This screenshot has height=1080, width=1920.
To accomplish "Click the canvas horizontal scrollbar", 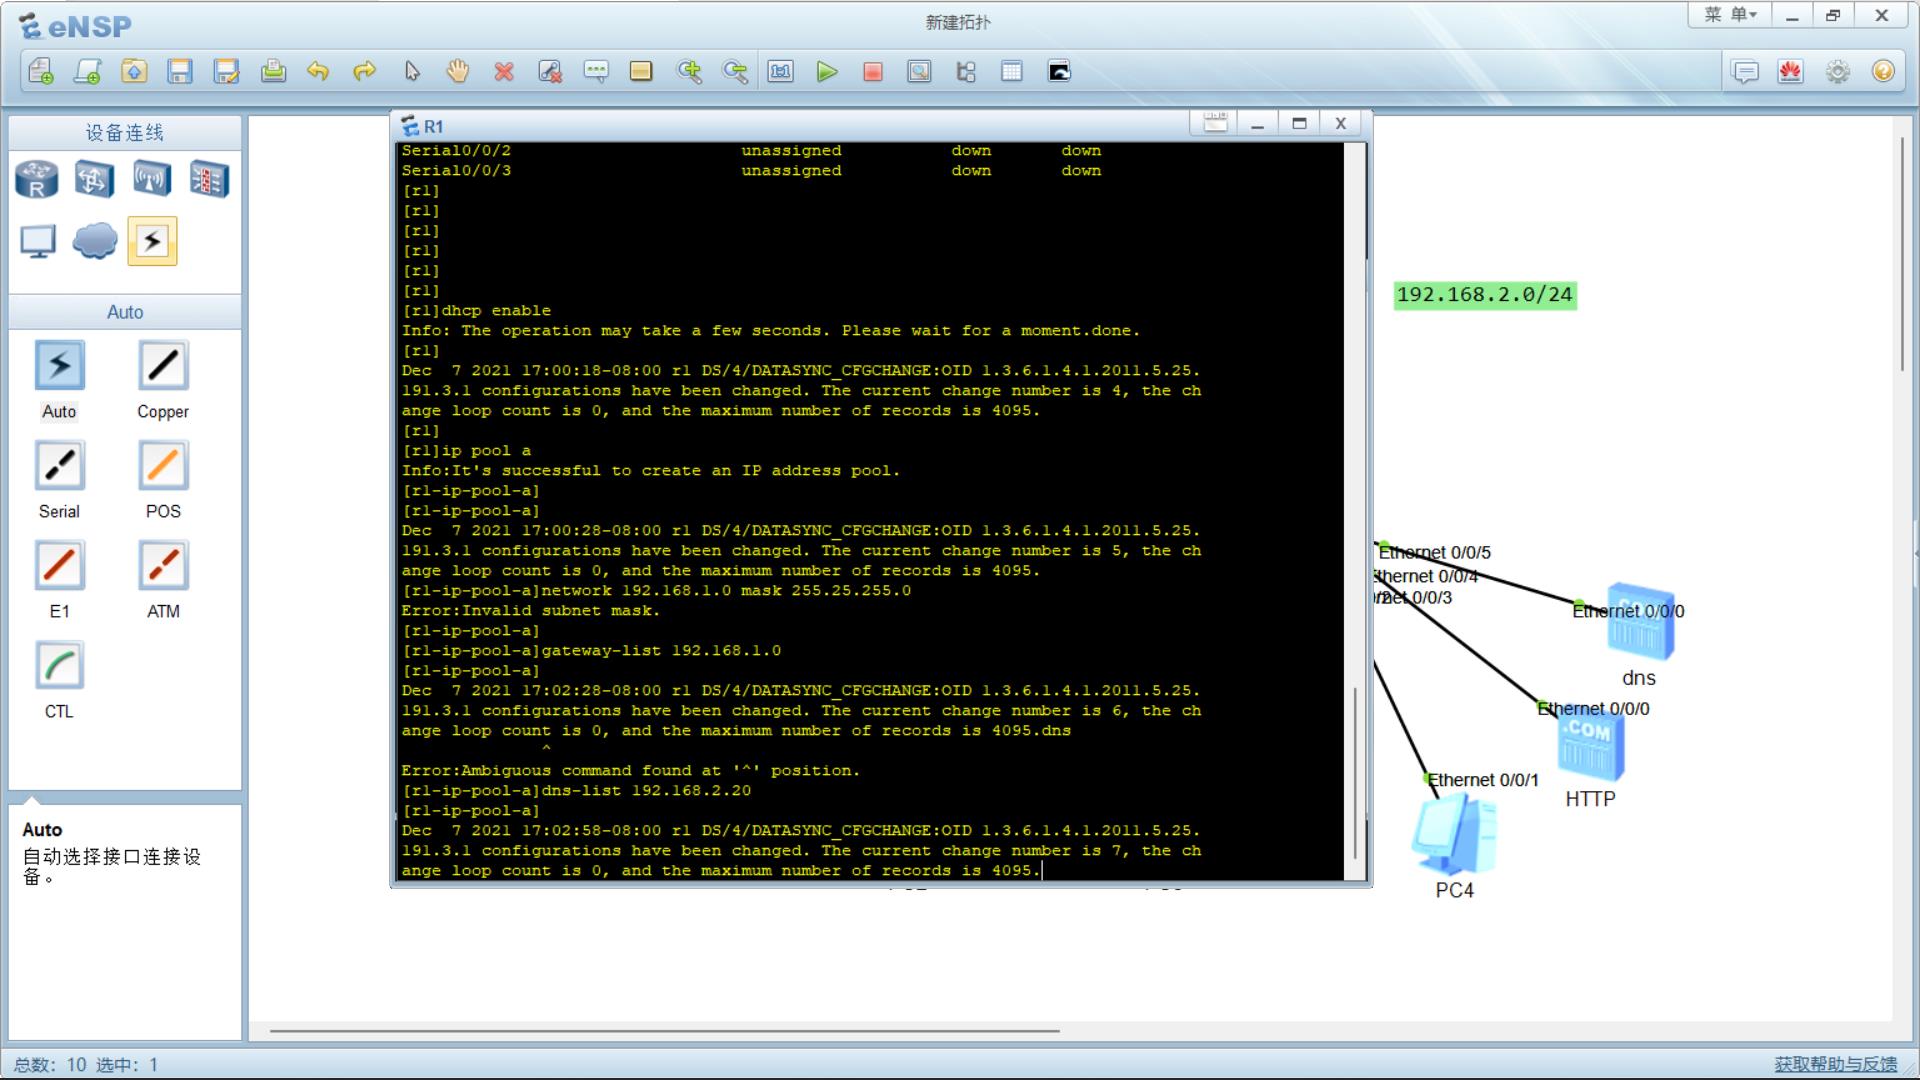I will coord(664,1030).
